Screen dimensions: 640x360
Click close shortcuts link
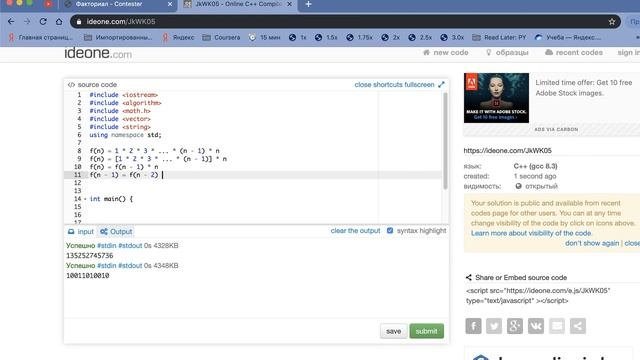(378, 85)
